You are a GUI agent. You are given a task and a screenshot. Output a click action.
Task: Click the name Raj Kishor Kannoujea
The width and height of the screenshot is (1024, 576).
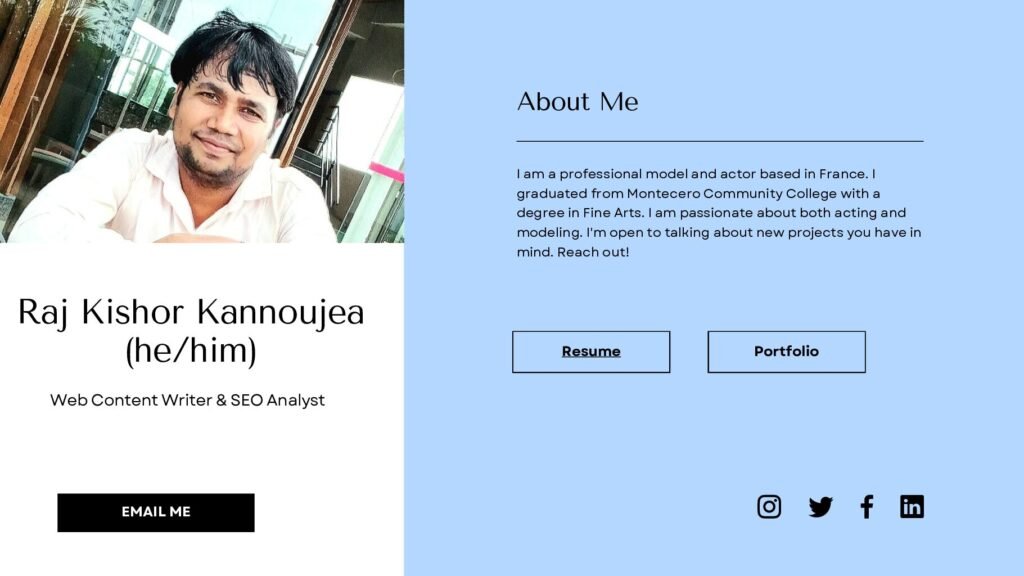click(191, 313)
